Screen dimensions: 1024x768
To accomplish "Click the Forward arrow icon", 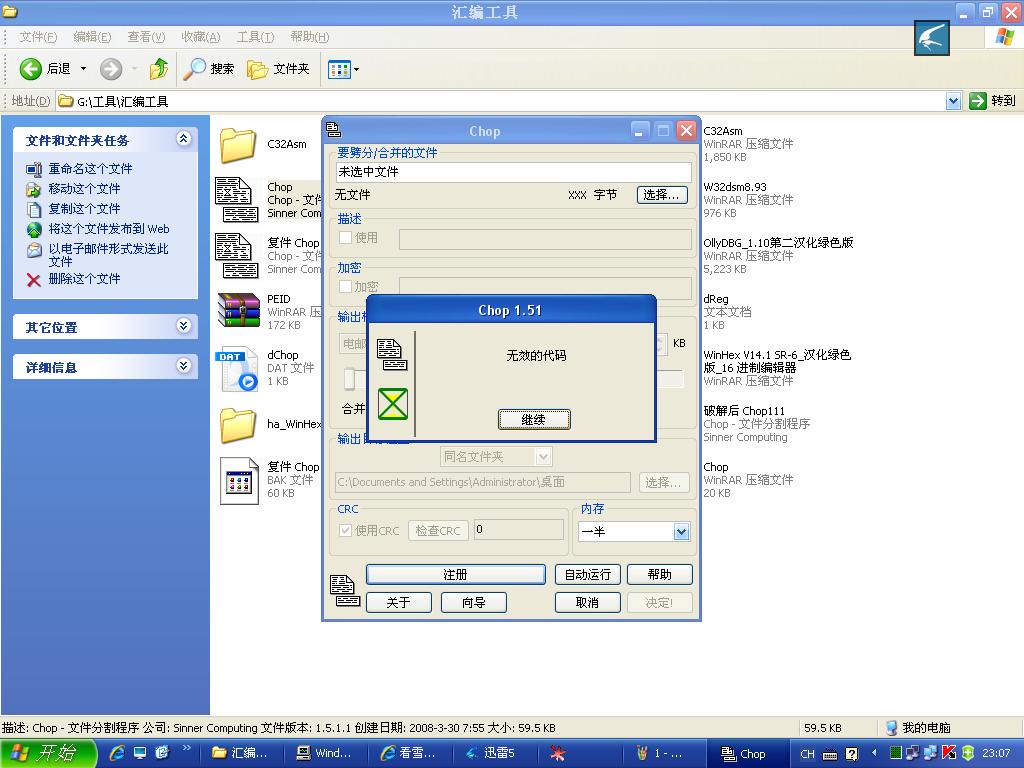I will [111, 69].
